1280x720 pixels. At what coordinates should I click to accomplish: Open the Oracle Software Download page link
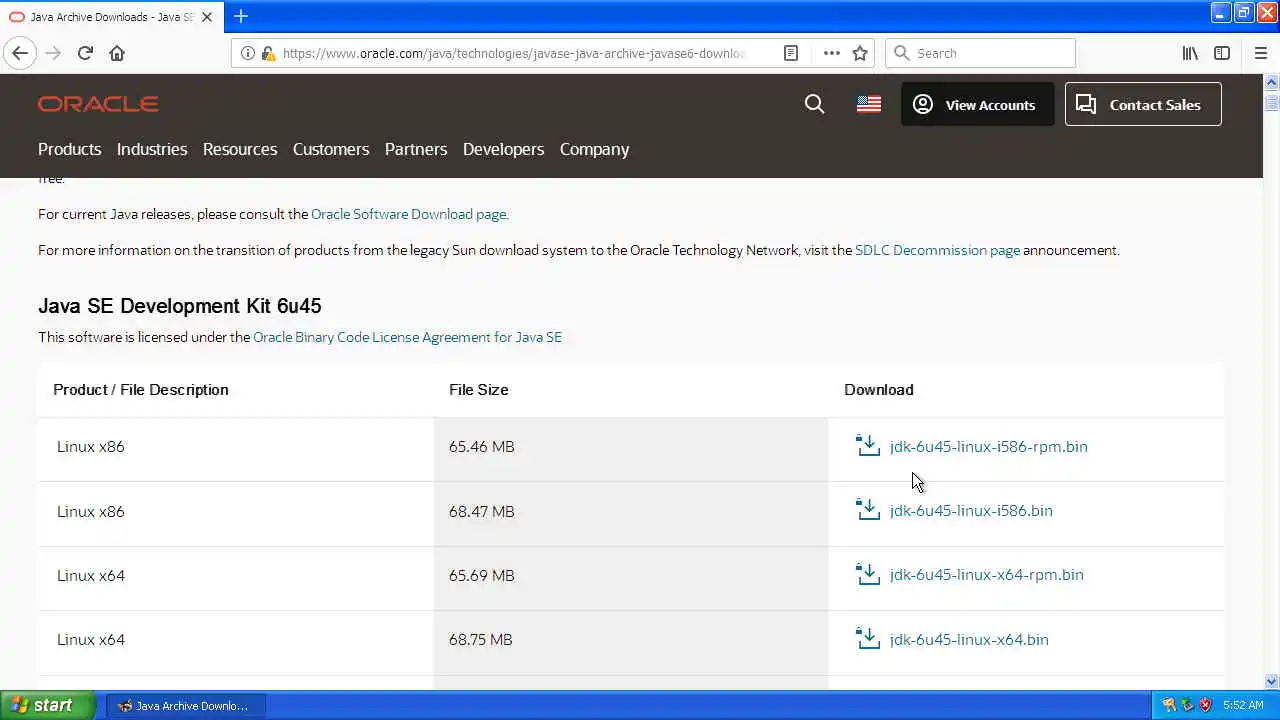click(x=410, y=214)
